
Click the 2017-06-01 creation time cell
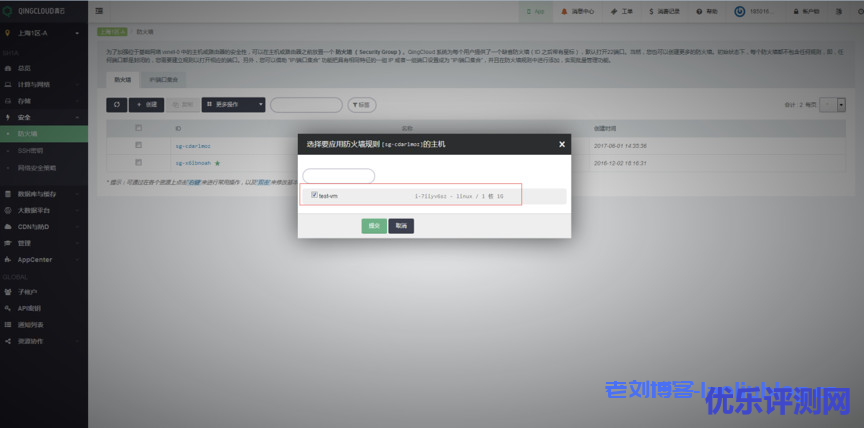pyautogui.click(x=620, y=146)
